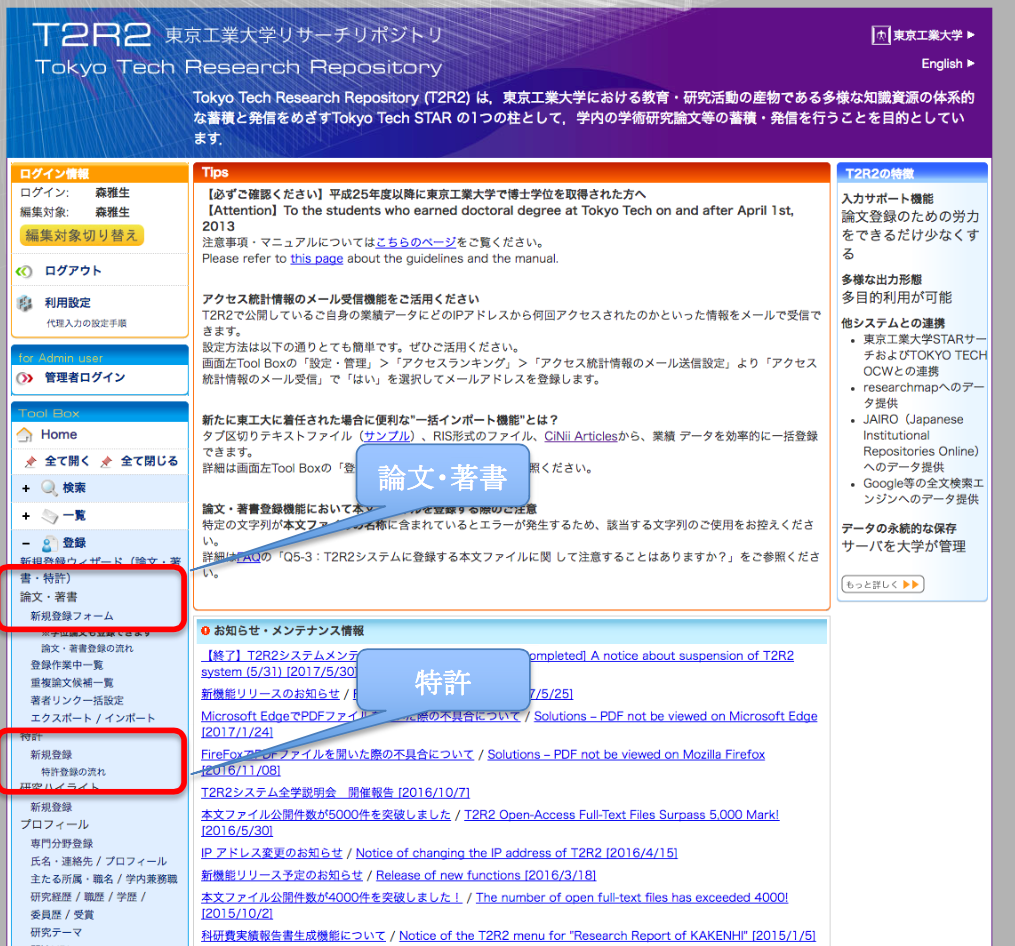The image size is (1015, 946).
Task: Open 主たる所属・職名 / 学内兼務職
Action: 104,879
